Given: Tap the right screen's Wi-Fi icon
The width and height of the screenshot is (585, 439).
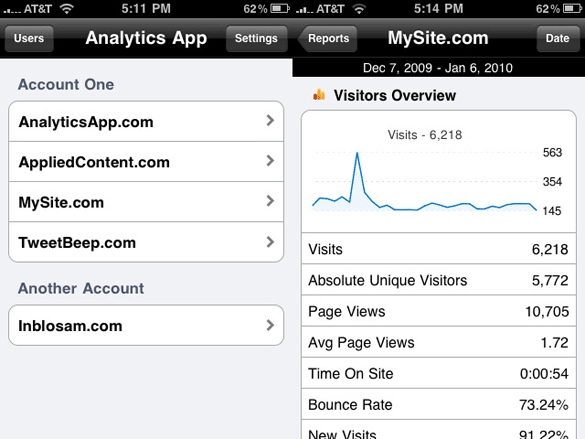Looking at the screenshot, I should click(359, 9).
